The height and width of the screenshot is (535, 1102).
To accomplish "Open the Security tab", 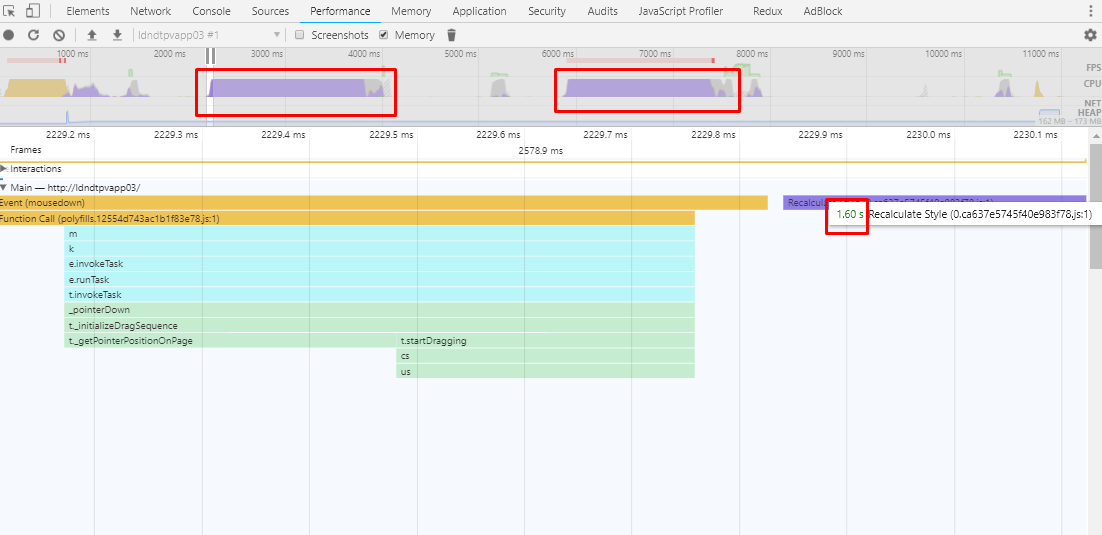I will (547, 11).
